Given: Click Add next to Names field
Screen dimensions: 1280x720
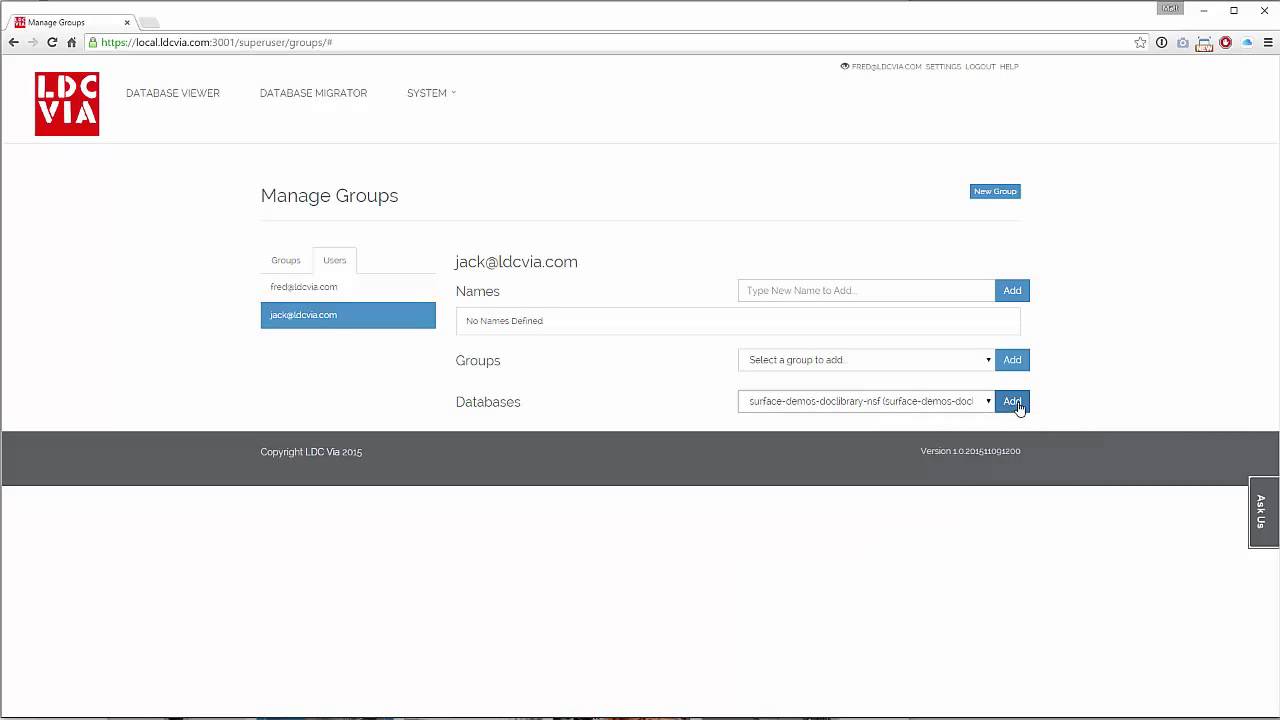Looking at the screenshot, I should tap(1012, 290).
